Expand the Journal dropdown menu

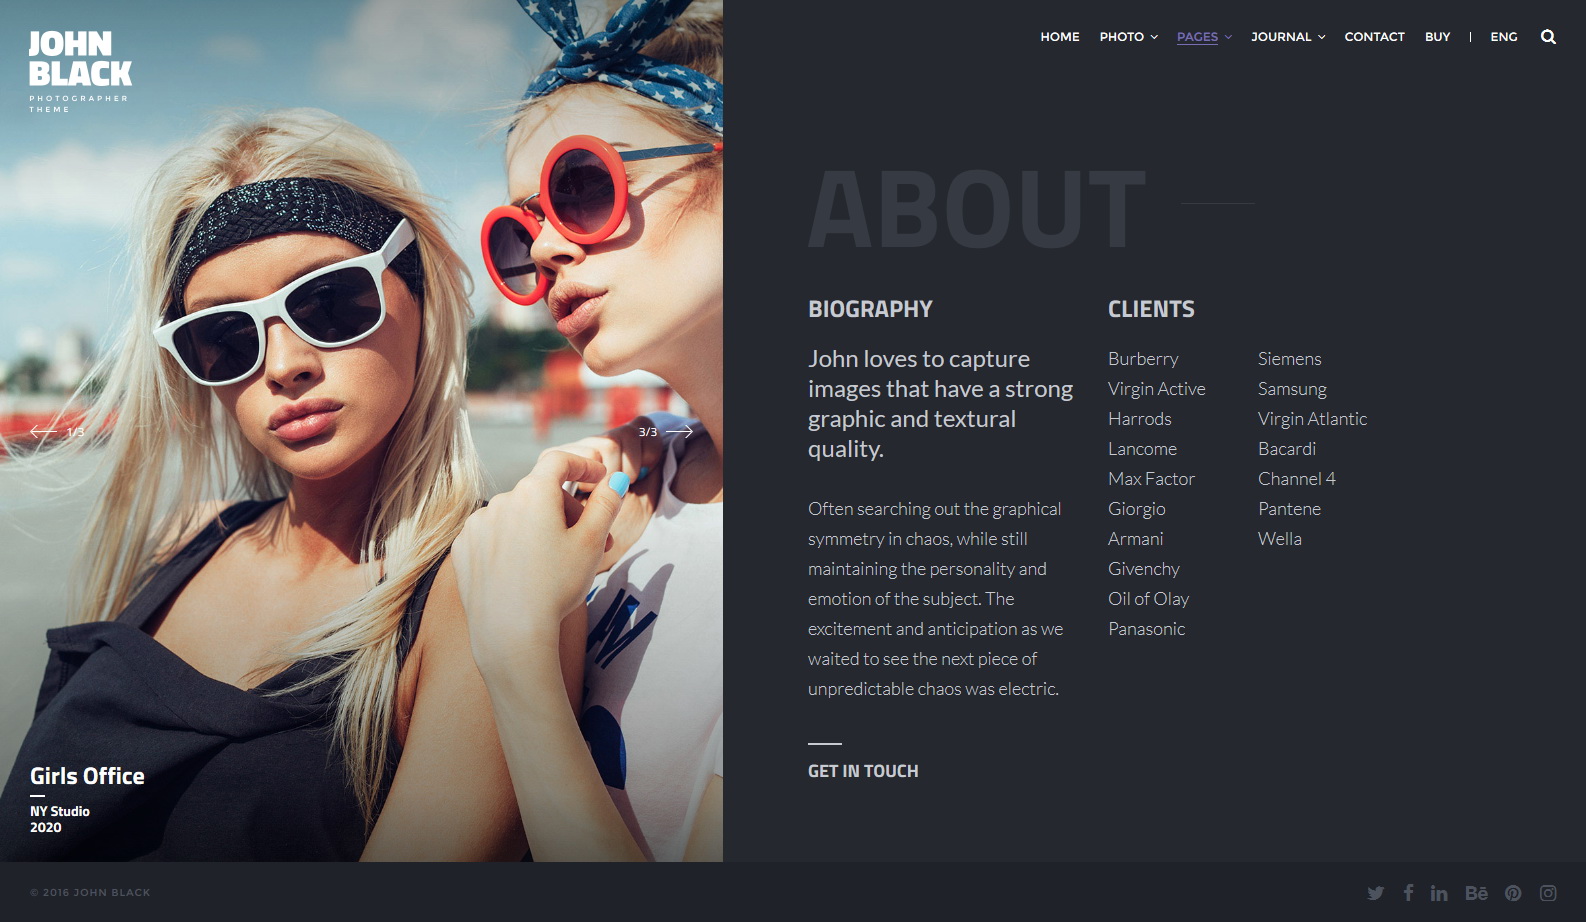point(1288,37)
